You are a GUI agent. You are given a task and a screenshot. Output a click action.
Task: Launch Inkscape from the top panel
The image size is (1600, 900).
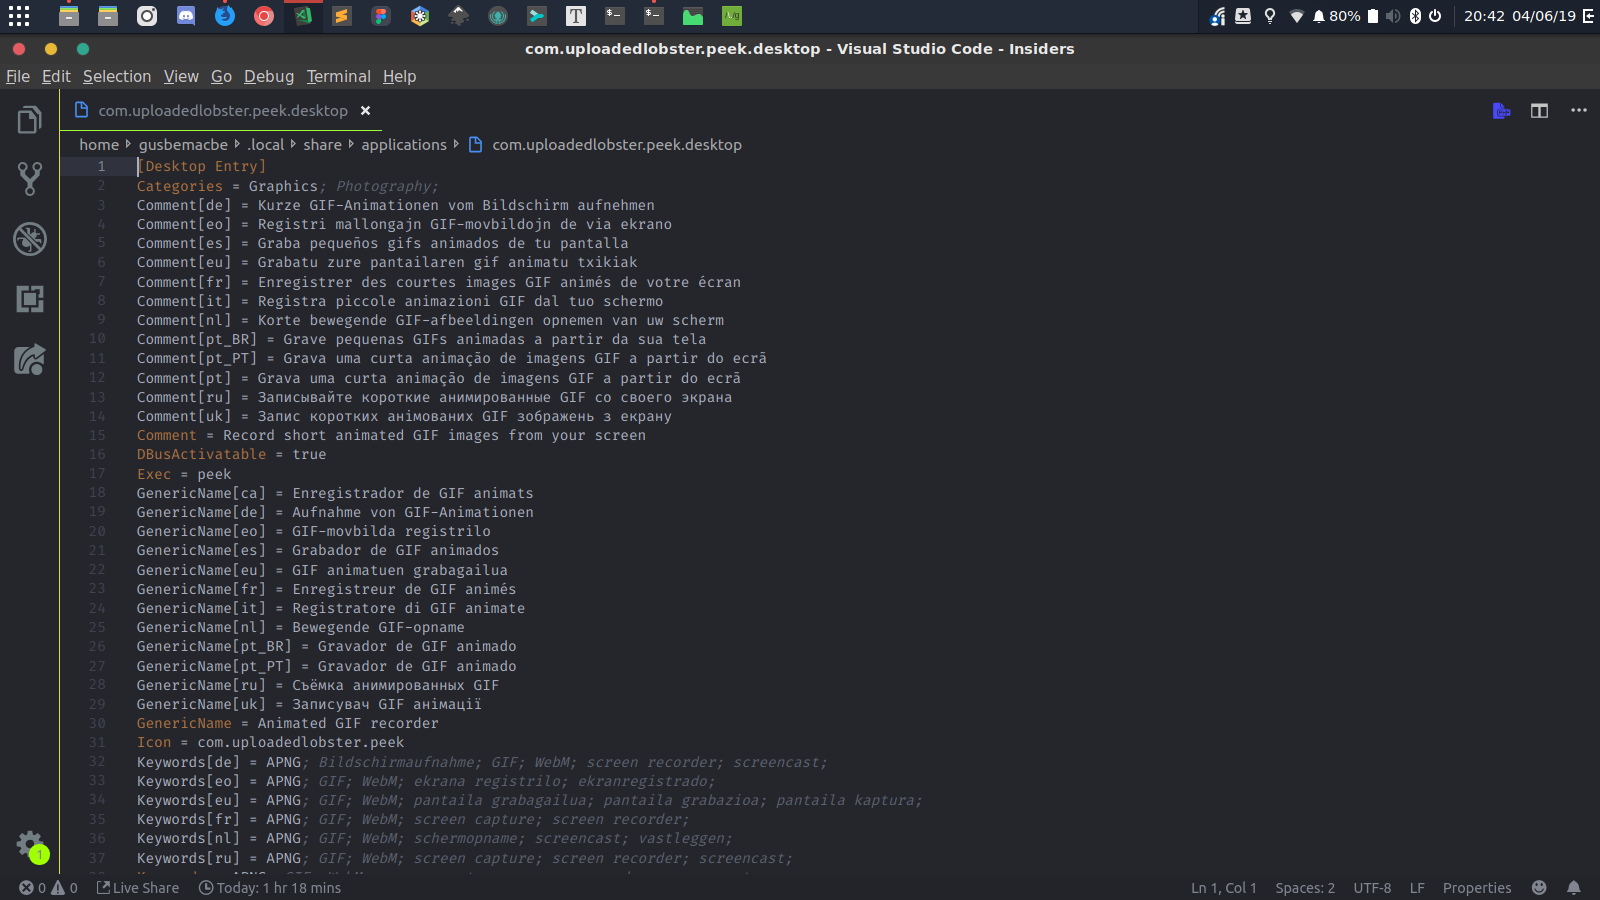pos(459,16)
